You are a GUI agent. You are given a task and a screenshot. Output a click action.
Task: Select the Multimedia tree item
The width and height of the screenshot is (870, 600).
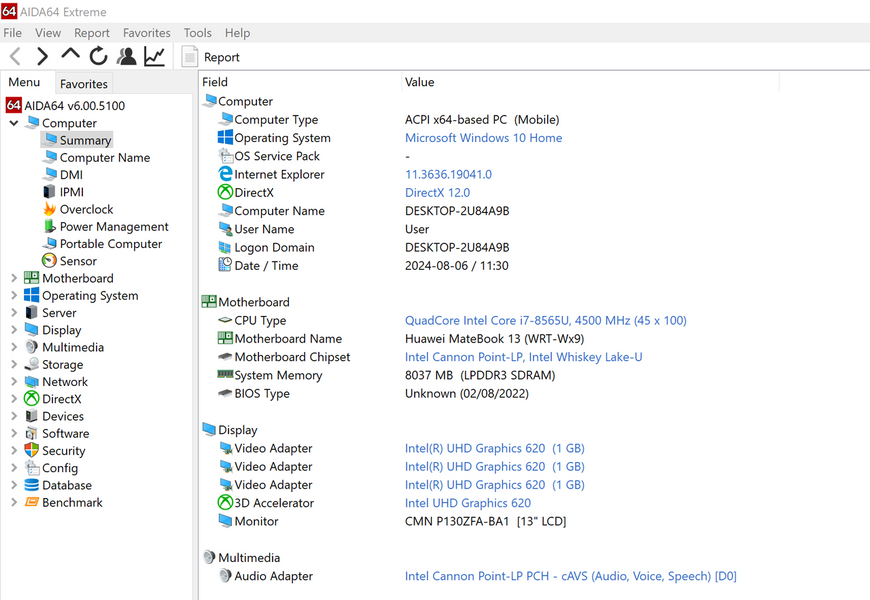73,347
